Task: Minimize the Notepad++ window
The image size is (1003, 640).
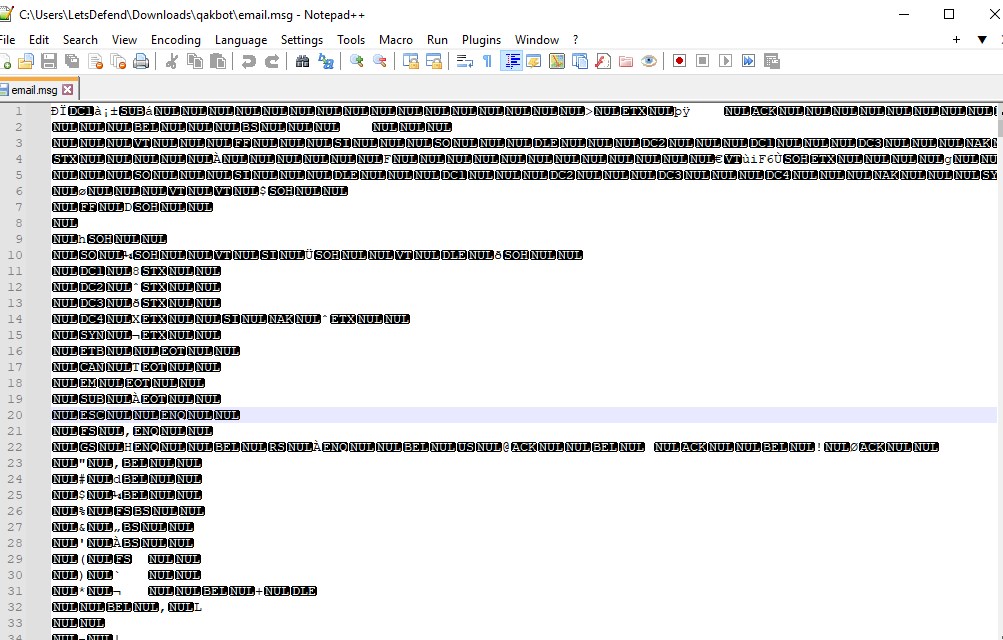Action: [904, 14]
